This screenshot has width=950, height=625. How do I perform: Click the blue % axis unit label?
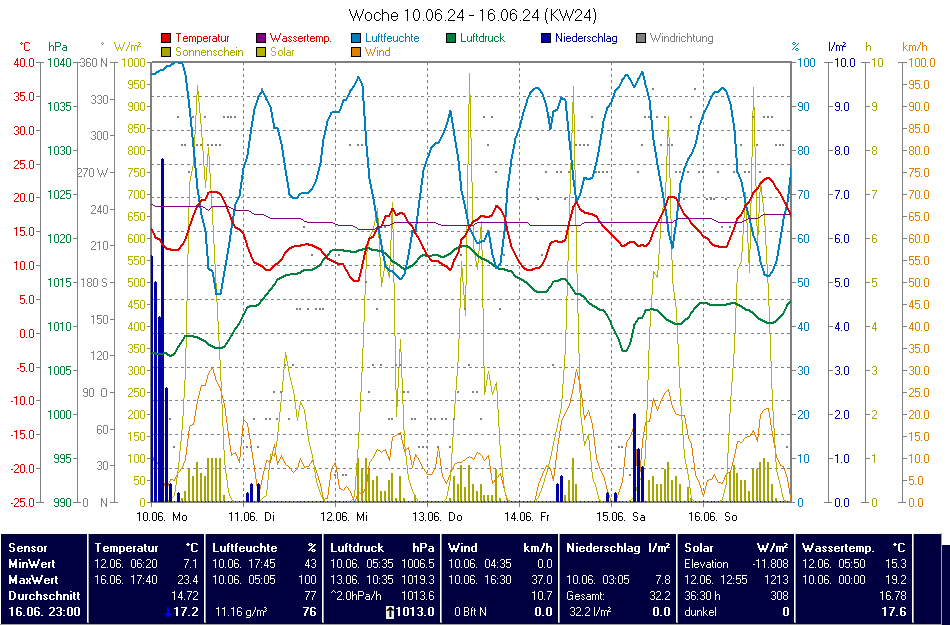(796, 47)
